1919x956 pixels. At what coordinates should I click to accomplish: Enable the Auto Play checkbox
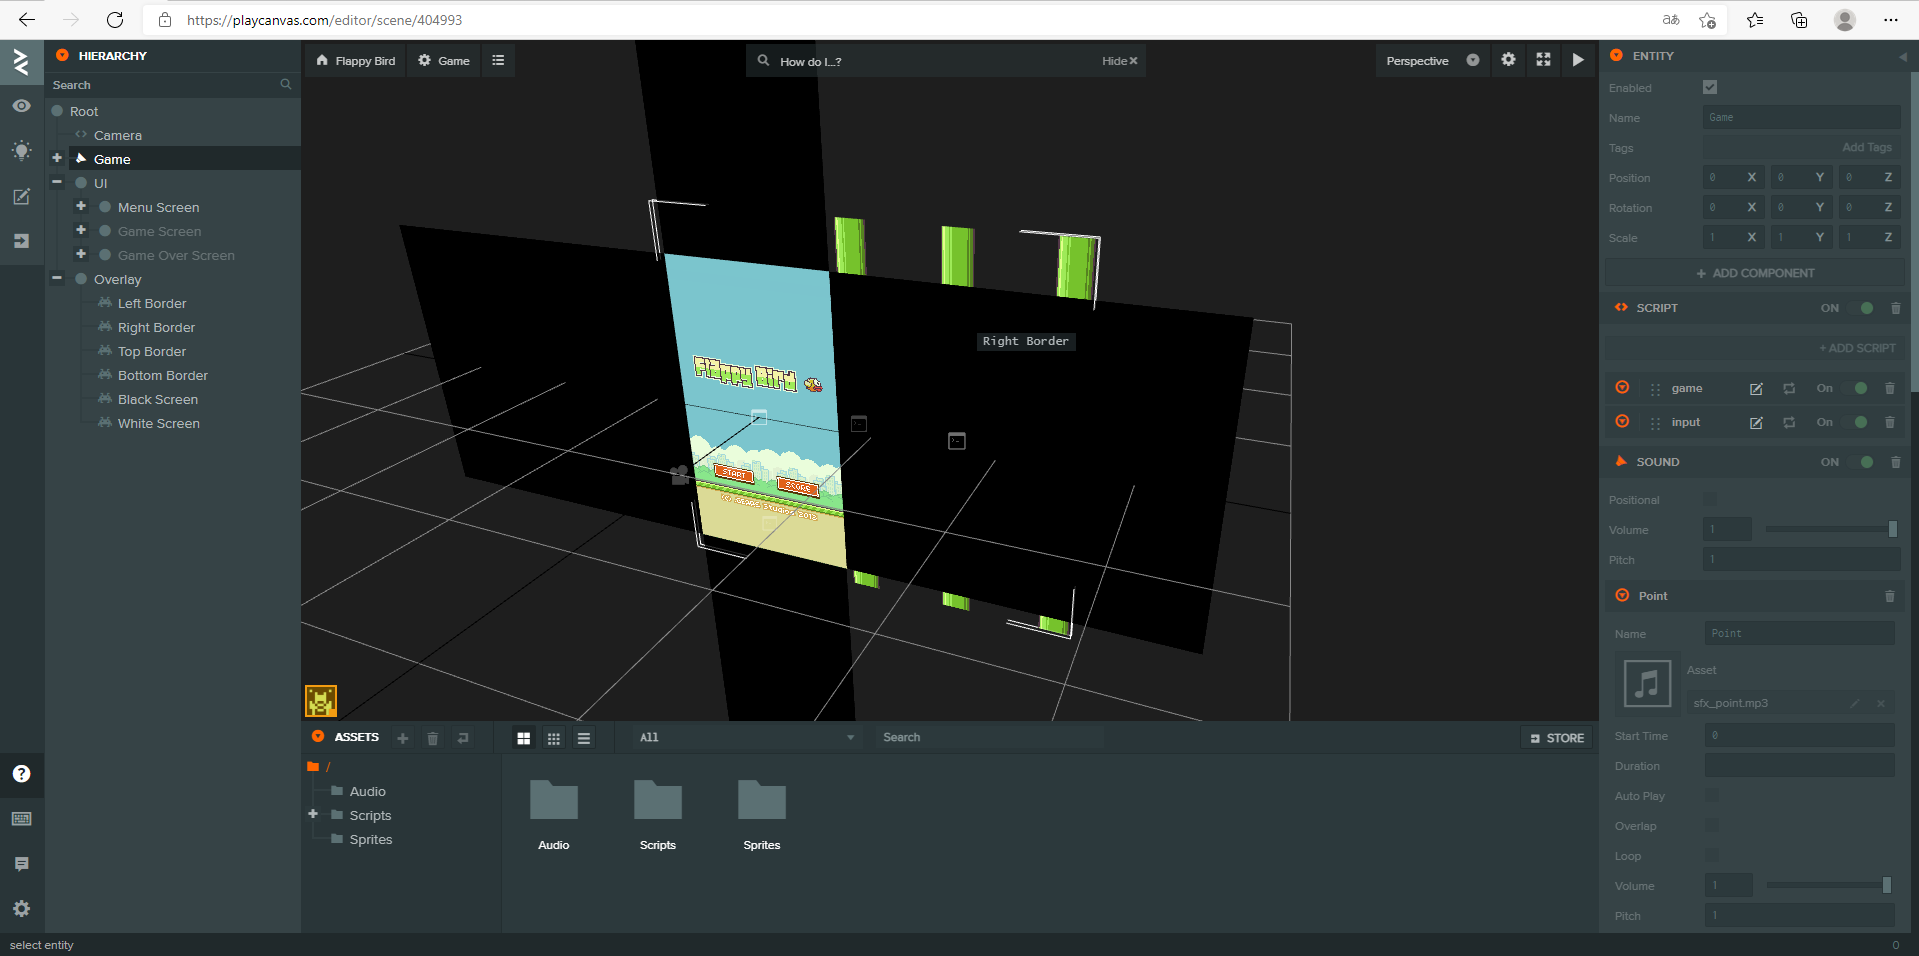1712,796
